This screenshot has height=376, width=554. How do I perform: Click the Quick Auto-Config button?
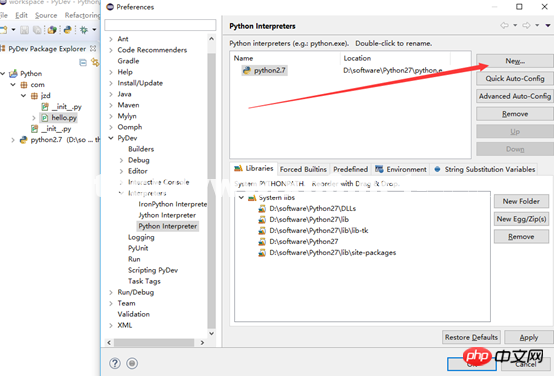click(515, 78)
